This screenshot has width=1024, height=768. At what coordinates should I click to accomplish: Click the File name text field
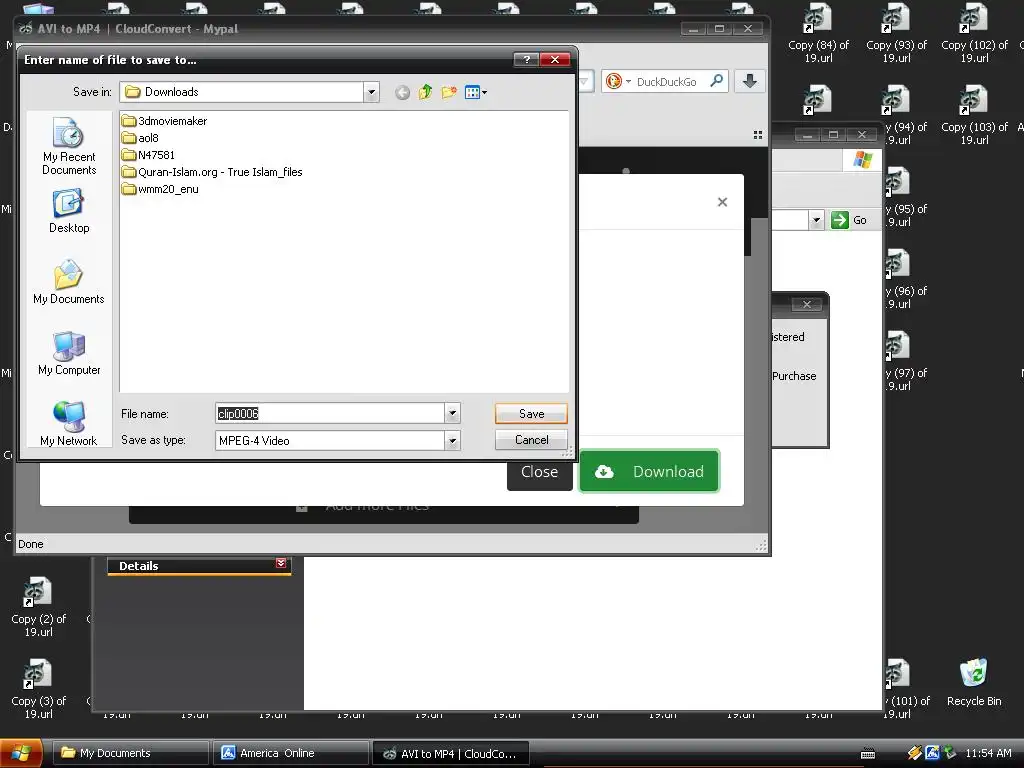(330, 413)
